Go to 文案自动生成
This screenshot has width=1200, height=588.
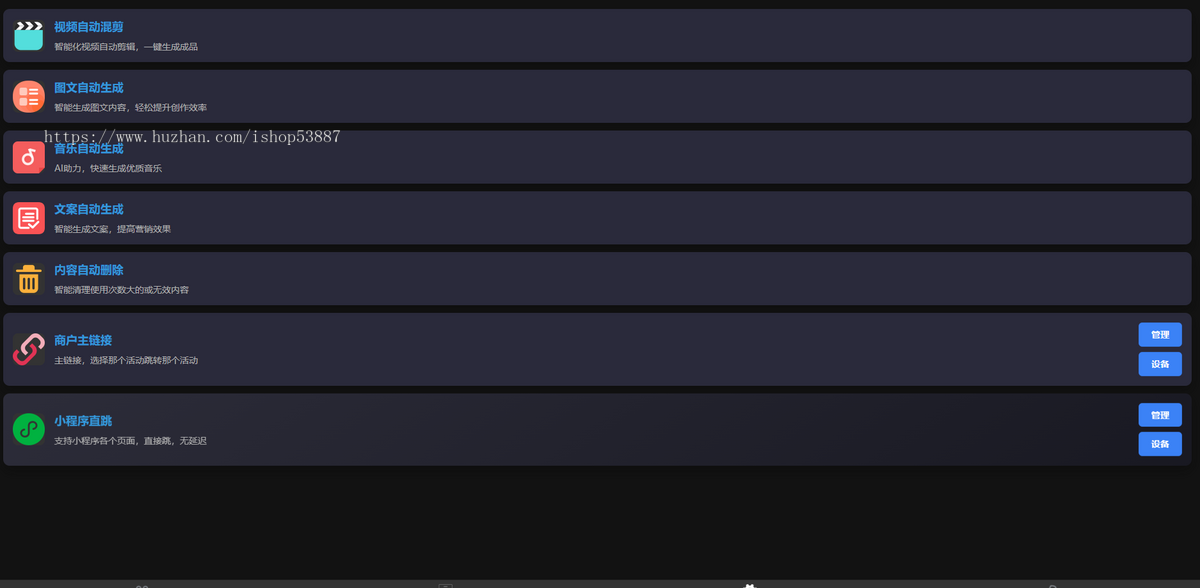point(89,210)
